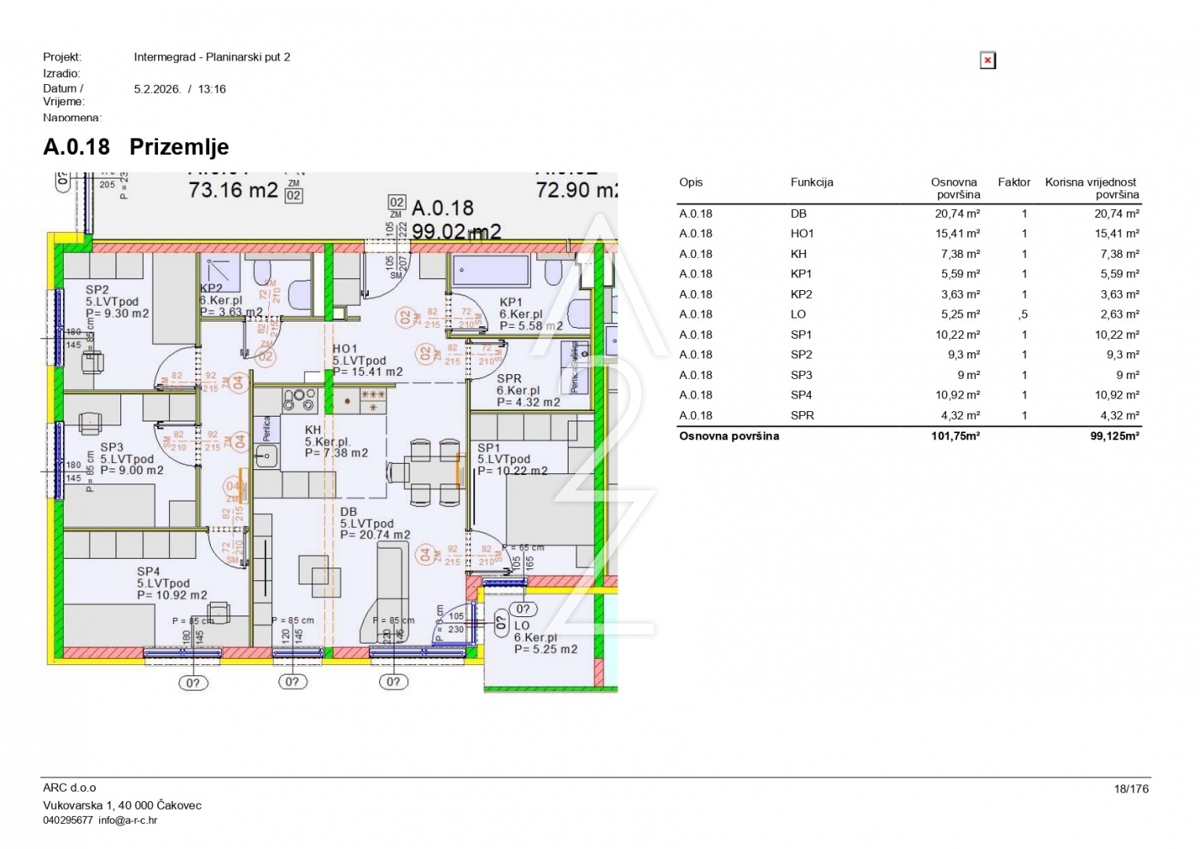Click the stove burners symbol in kitchen
Image resolution: width=1200 pixels, height=849 pixels.
pos(296,400)
